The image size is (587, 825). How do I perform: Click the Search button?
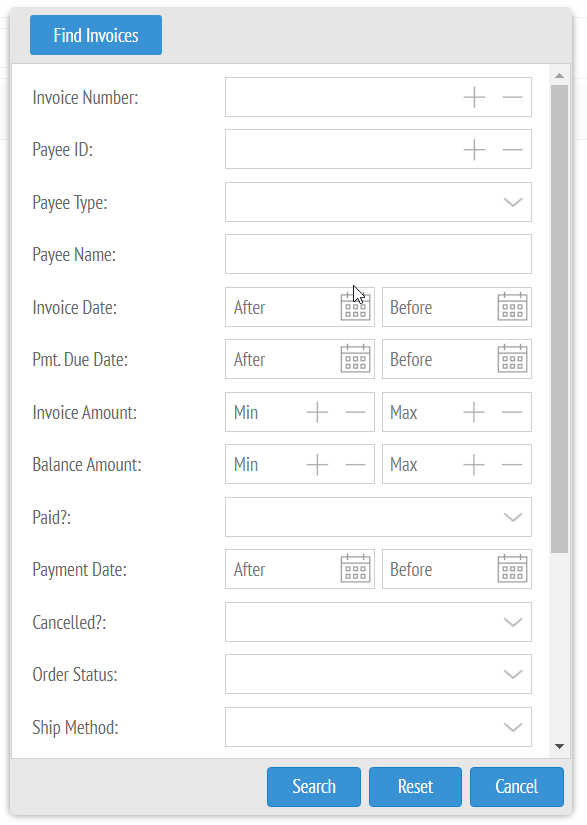pos(314,787)
